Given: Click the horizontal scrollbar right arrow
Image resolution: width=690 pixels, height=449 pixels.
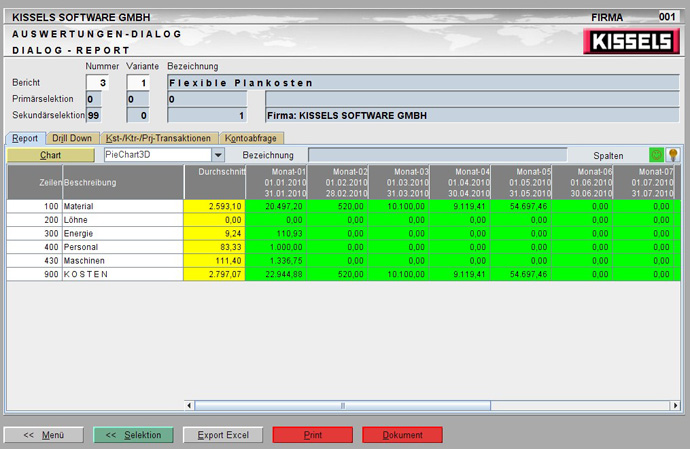Looking at the screenshot, I should (x=675, y=405).
